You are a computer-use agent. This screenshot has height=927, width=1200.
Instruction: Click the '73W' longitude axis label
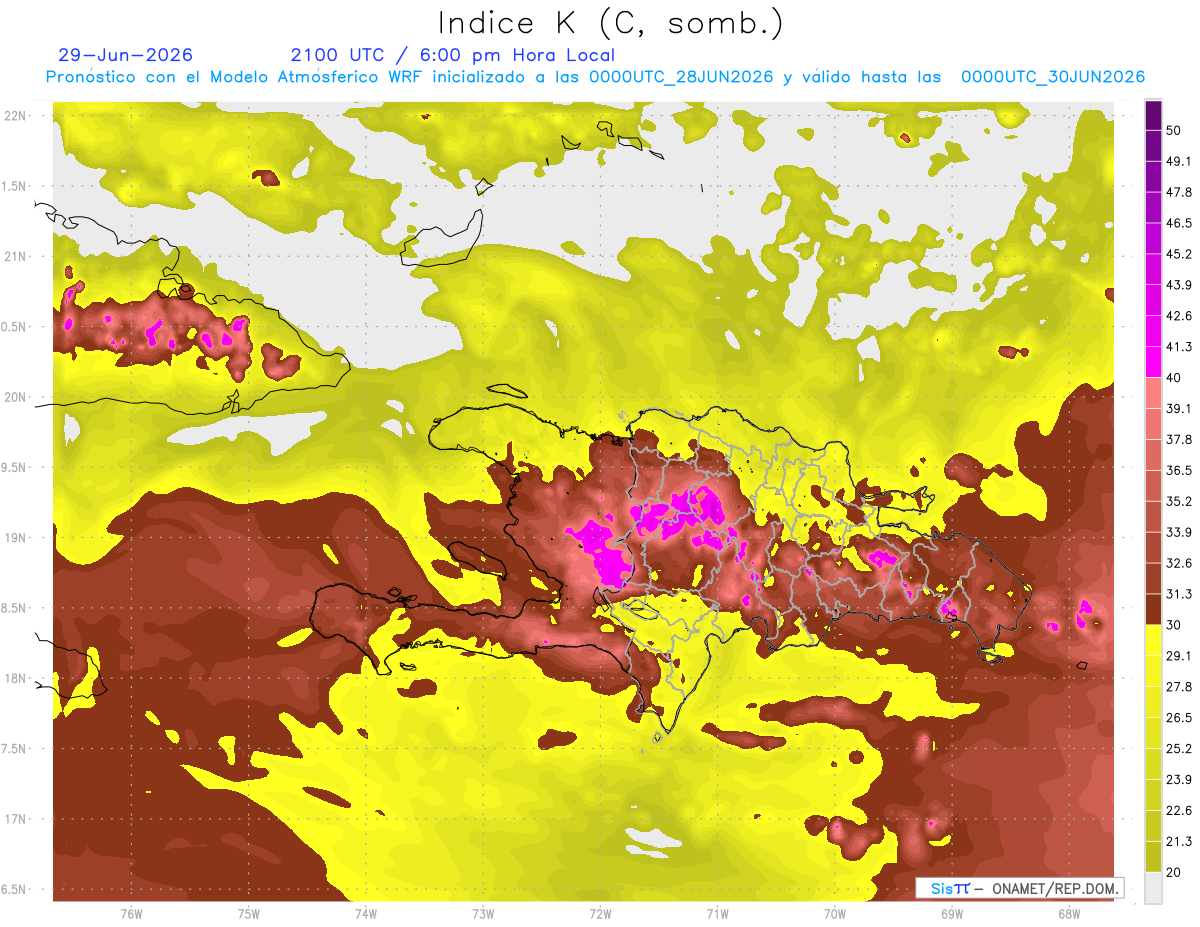coord(483,913)
